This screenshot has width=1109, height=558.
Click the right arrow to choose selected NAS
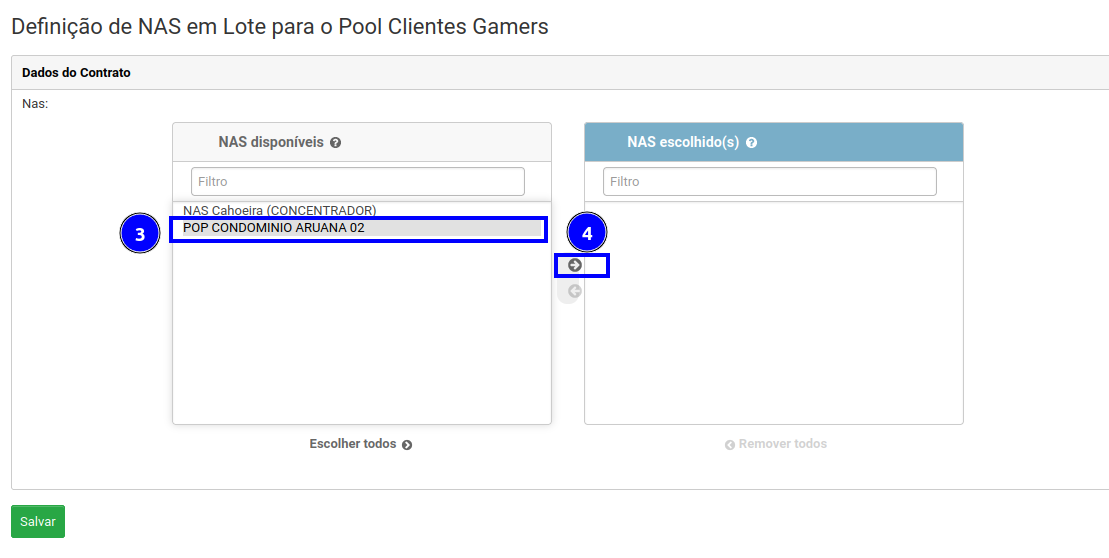coord(575,265)
